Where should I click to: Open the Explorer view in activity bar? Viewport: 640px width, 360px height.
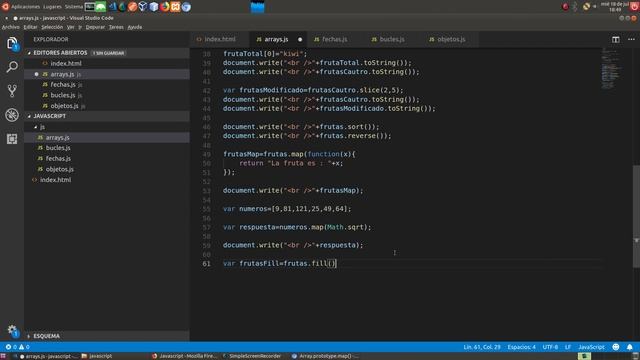click(x=12, y=43)
